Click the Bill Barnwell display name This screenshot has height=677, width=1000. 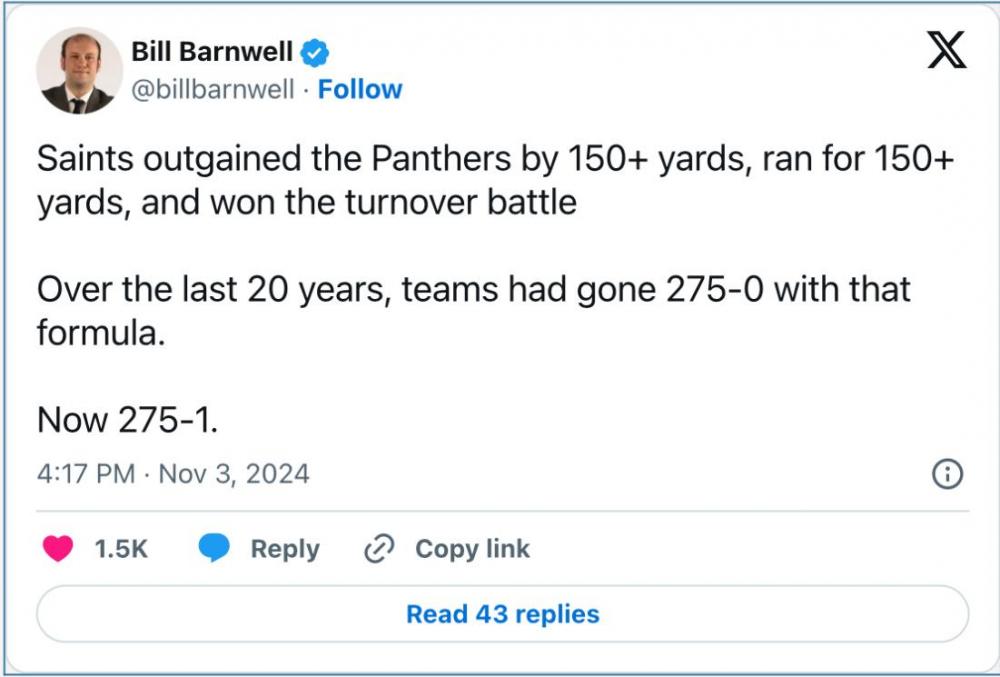(212, 51)
